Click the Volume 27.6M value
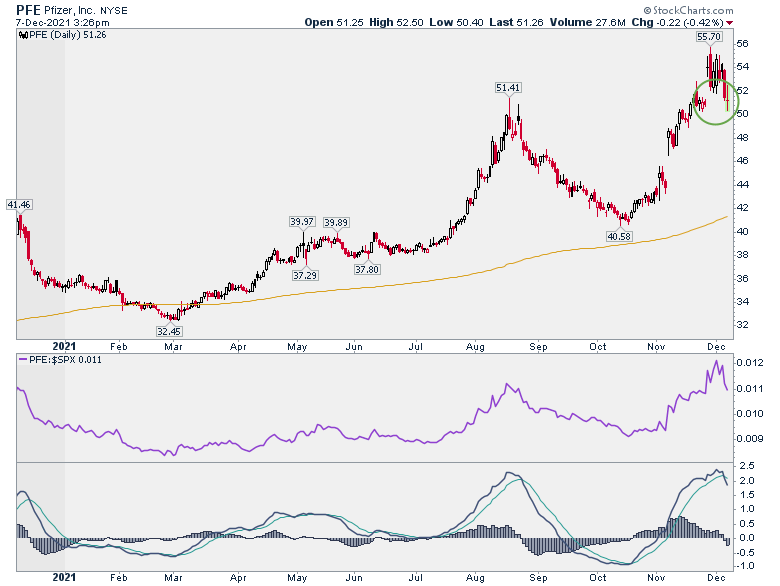Viewport: 780px width, 586px height. [587, 22]
